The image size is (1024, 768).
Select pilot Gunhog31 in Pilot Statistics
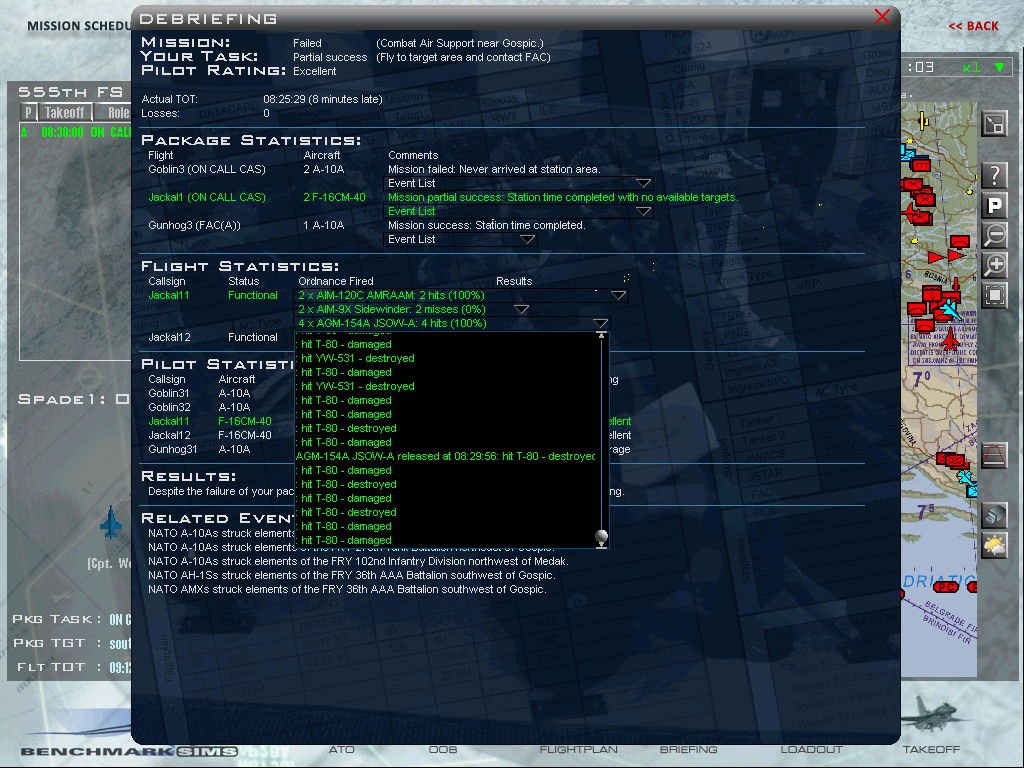click(x=172, y=449)
